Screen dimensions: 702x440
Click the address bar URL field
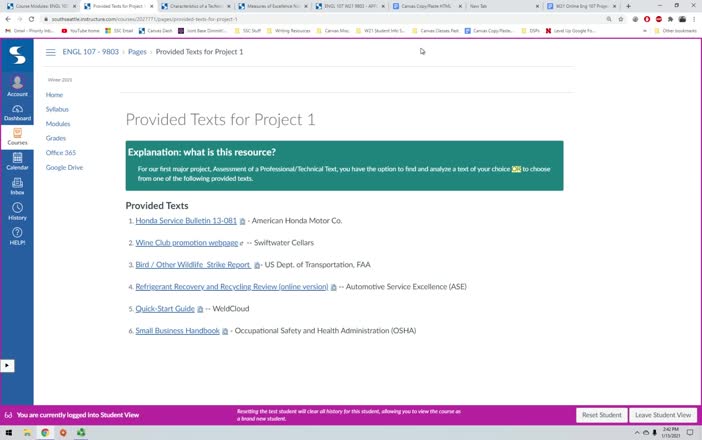pos(322,19)
